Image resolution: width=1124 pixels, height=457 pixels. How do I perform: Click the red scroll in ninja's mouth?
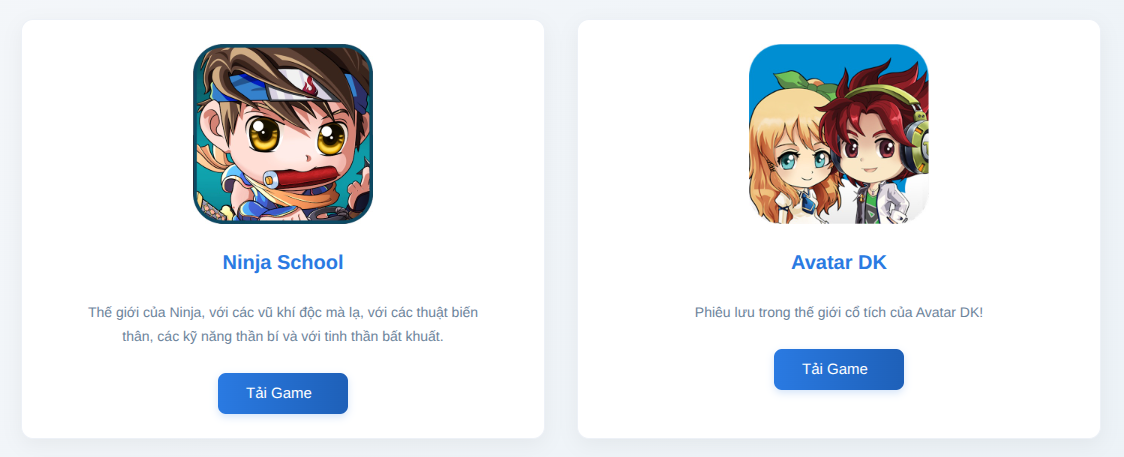(303, 178)
